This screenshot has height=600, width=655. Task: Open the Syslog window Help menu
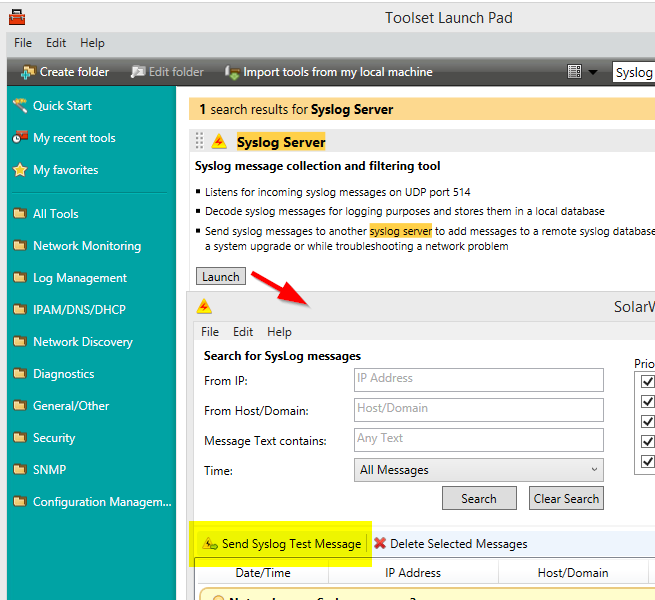[x=279, y=332]
